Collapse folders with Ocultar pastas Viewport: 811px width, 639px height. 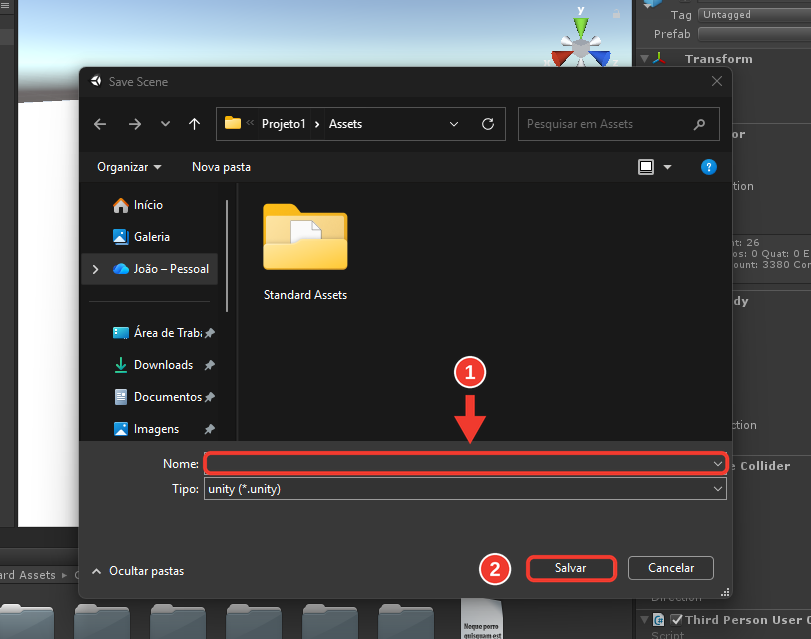click(138, 571)
